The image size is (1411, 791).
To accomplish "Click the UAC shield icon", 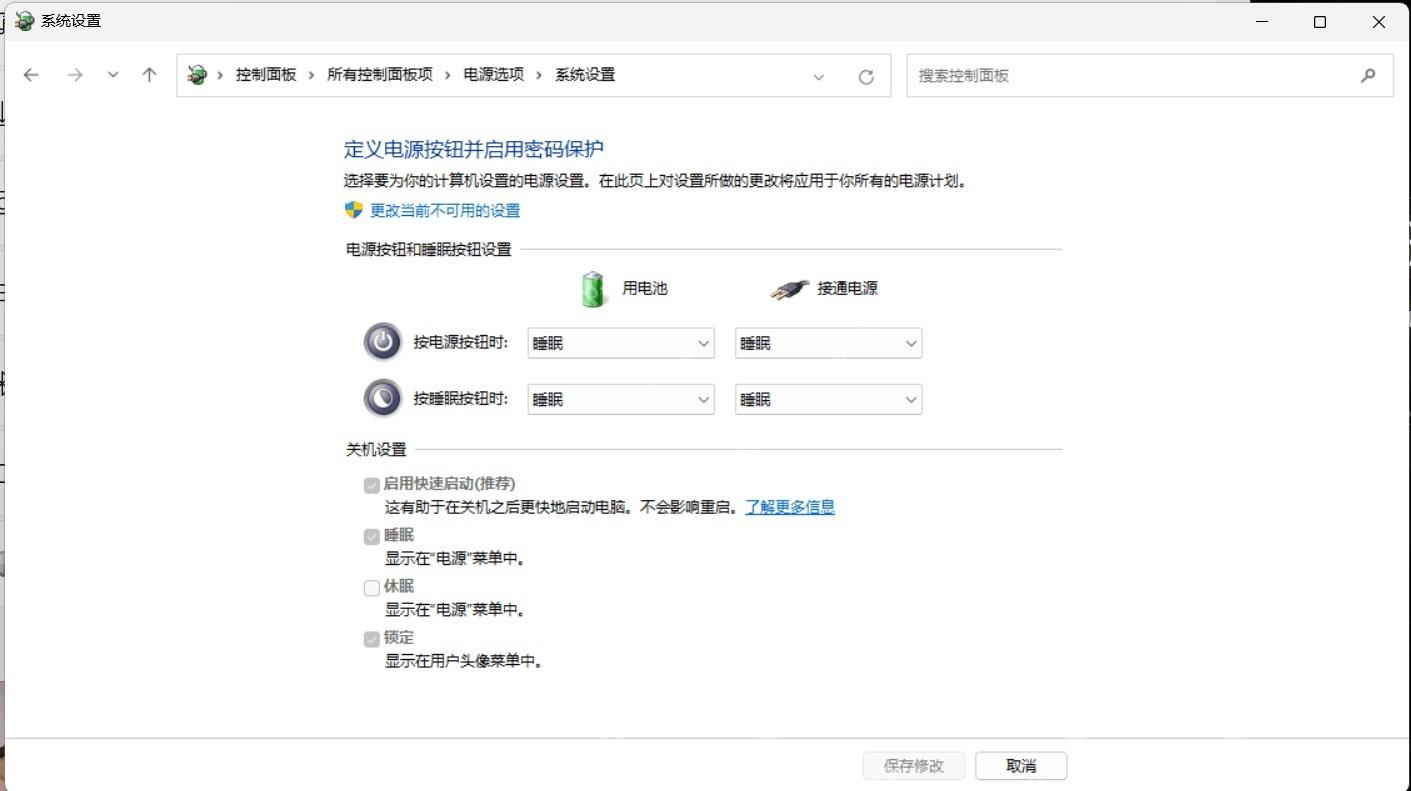I will tap(353, 210).
